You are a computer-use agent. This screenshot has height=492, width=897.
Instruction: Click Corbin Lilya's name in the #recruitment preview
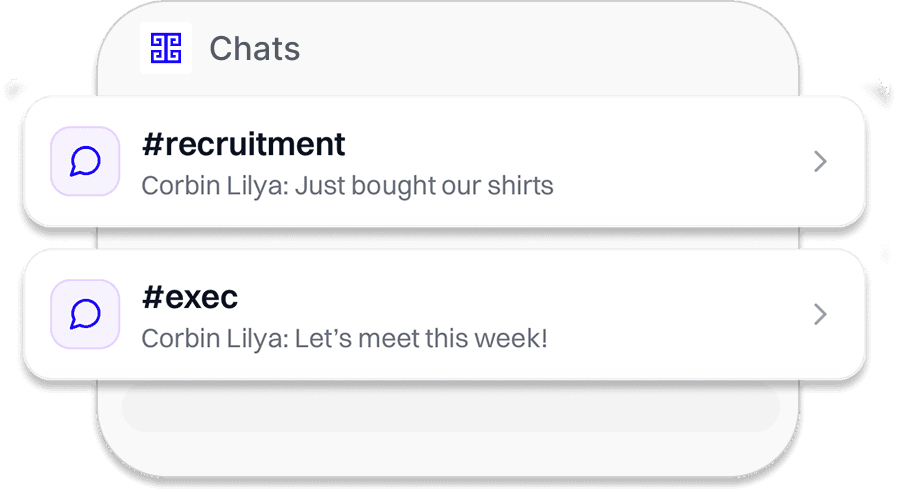[214, 186]
